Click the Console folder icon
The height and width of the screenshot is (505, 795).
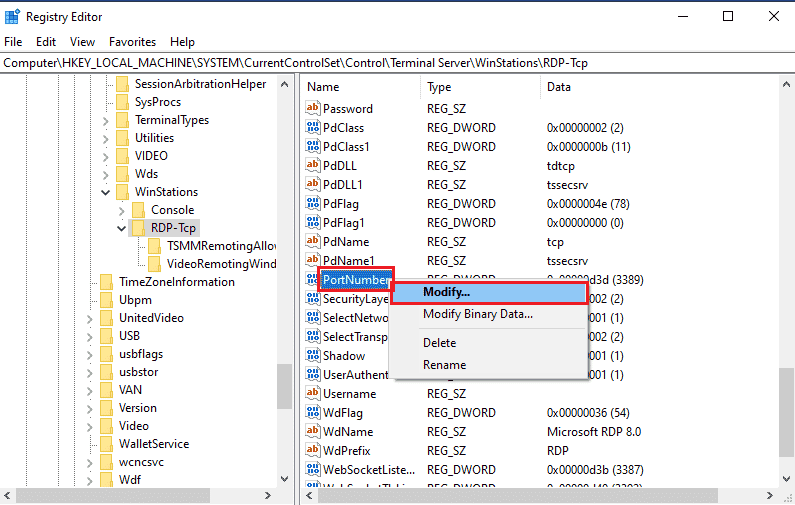[x=138, y=209]
